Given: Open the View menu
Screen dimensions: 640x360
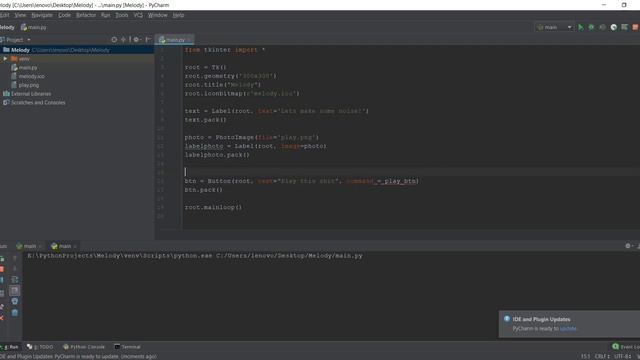Looking at the screenshot, I should pyautogui.click(x=20, y=15).
